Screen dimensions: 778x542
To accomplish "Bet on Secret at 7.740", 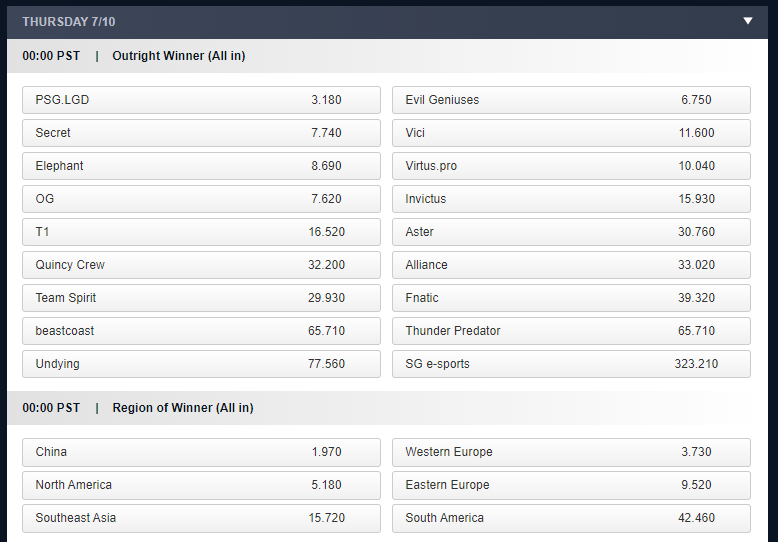I will (201, 133).
